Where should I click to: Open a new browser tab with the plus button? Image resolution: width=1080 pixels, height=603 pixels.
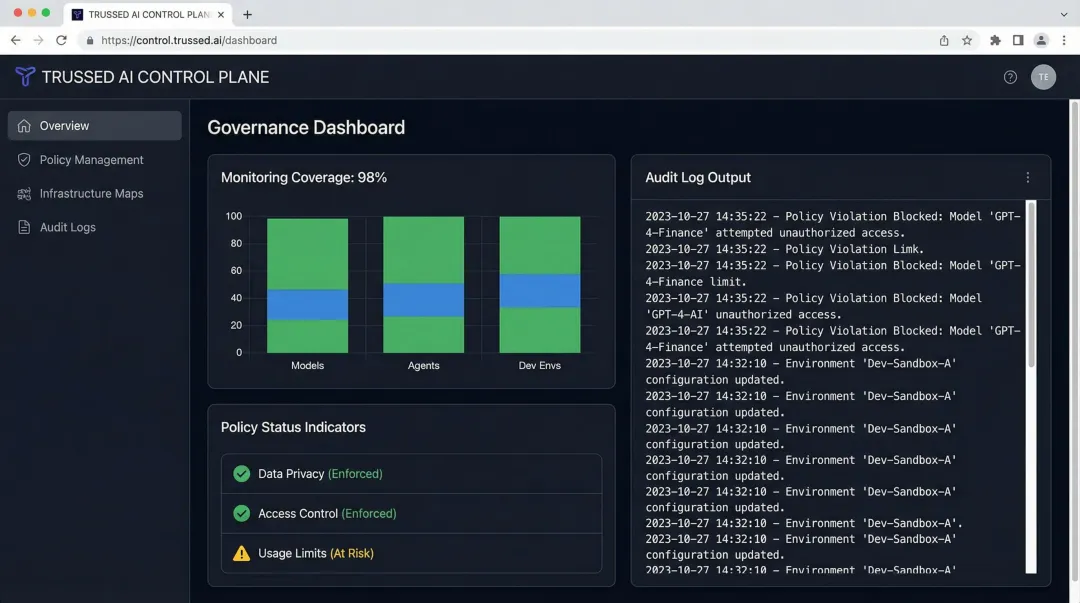click(x=246, y=14)
